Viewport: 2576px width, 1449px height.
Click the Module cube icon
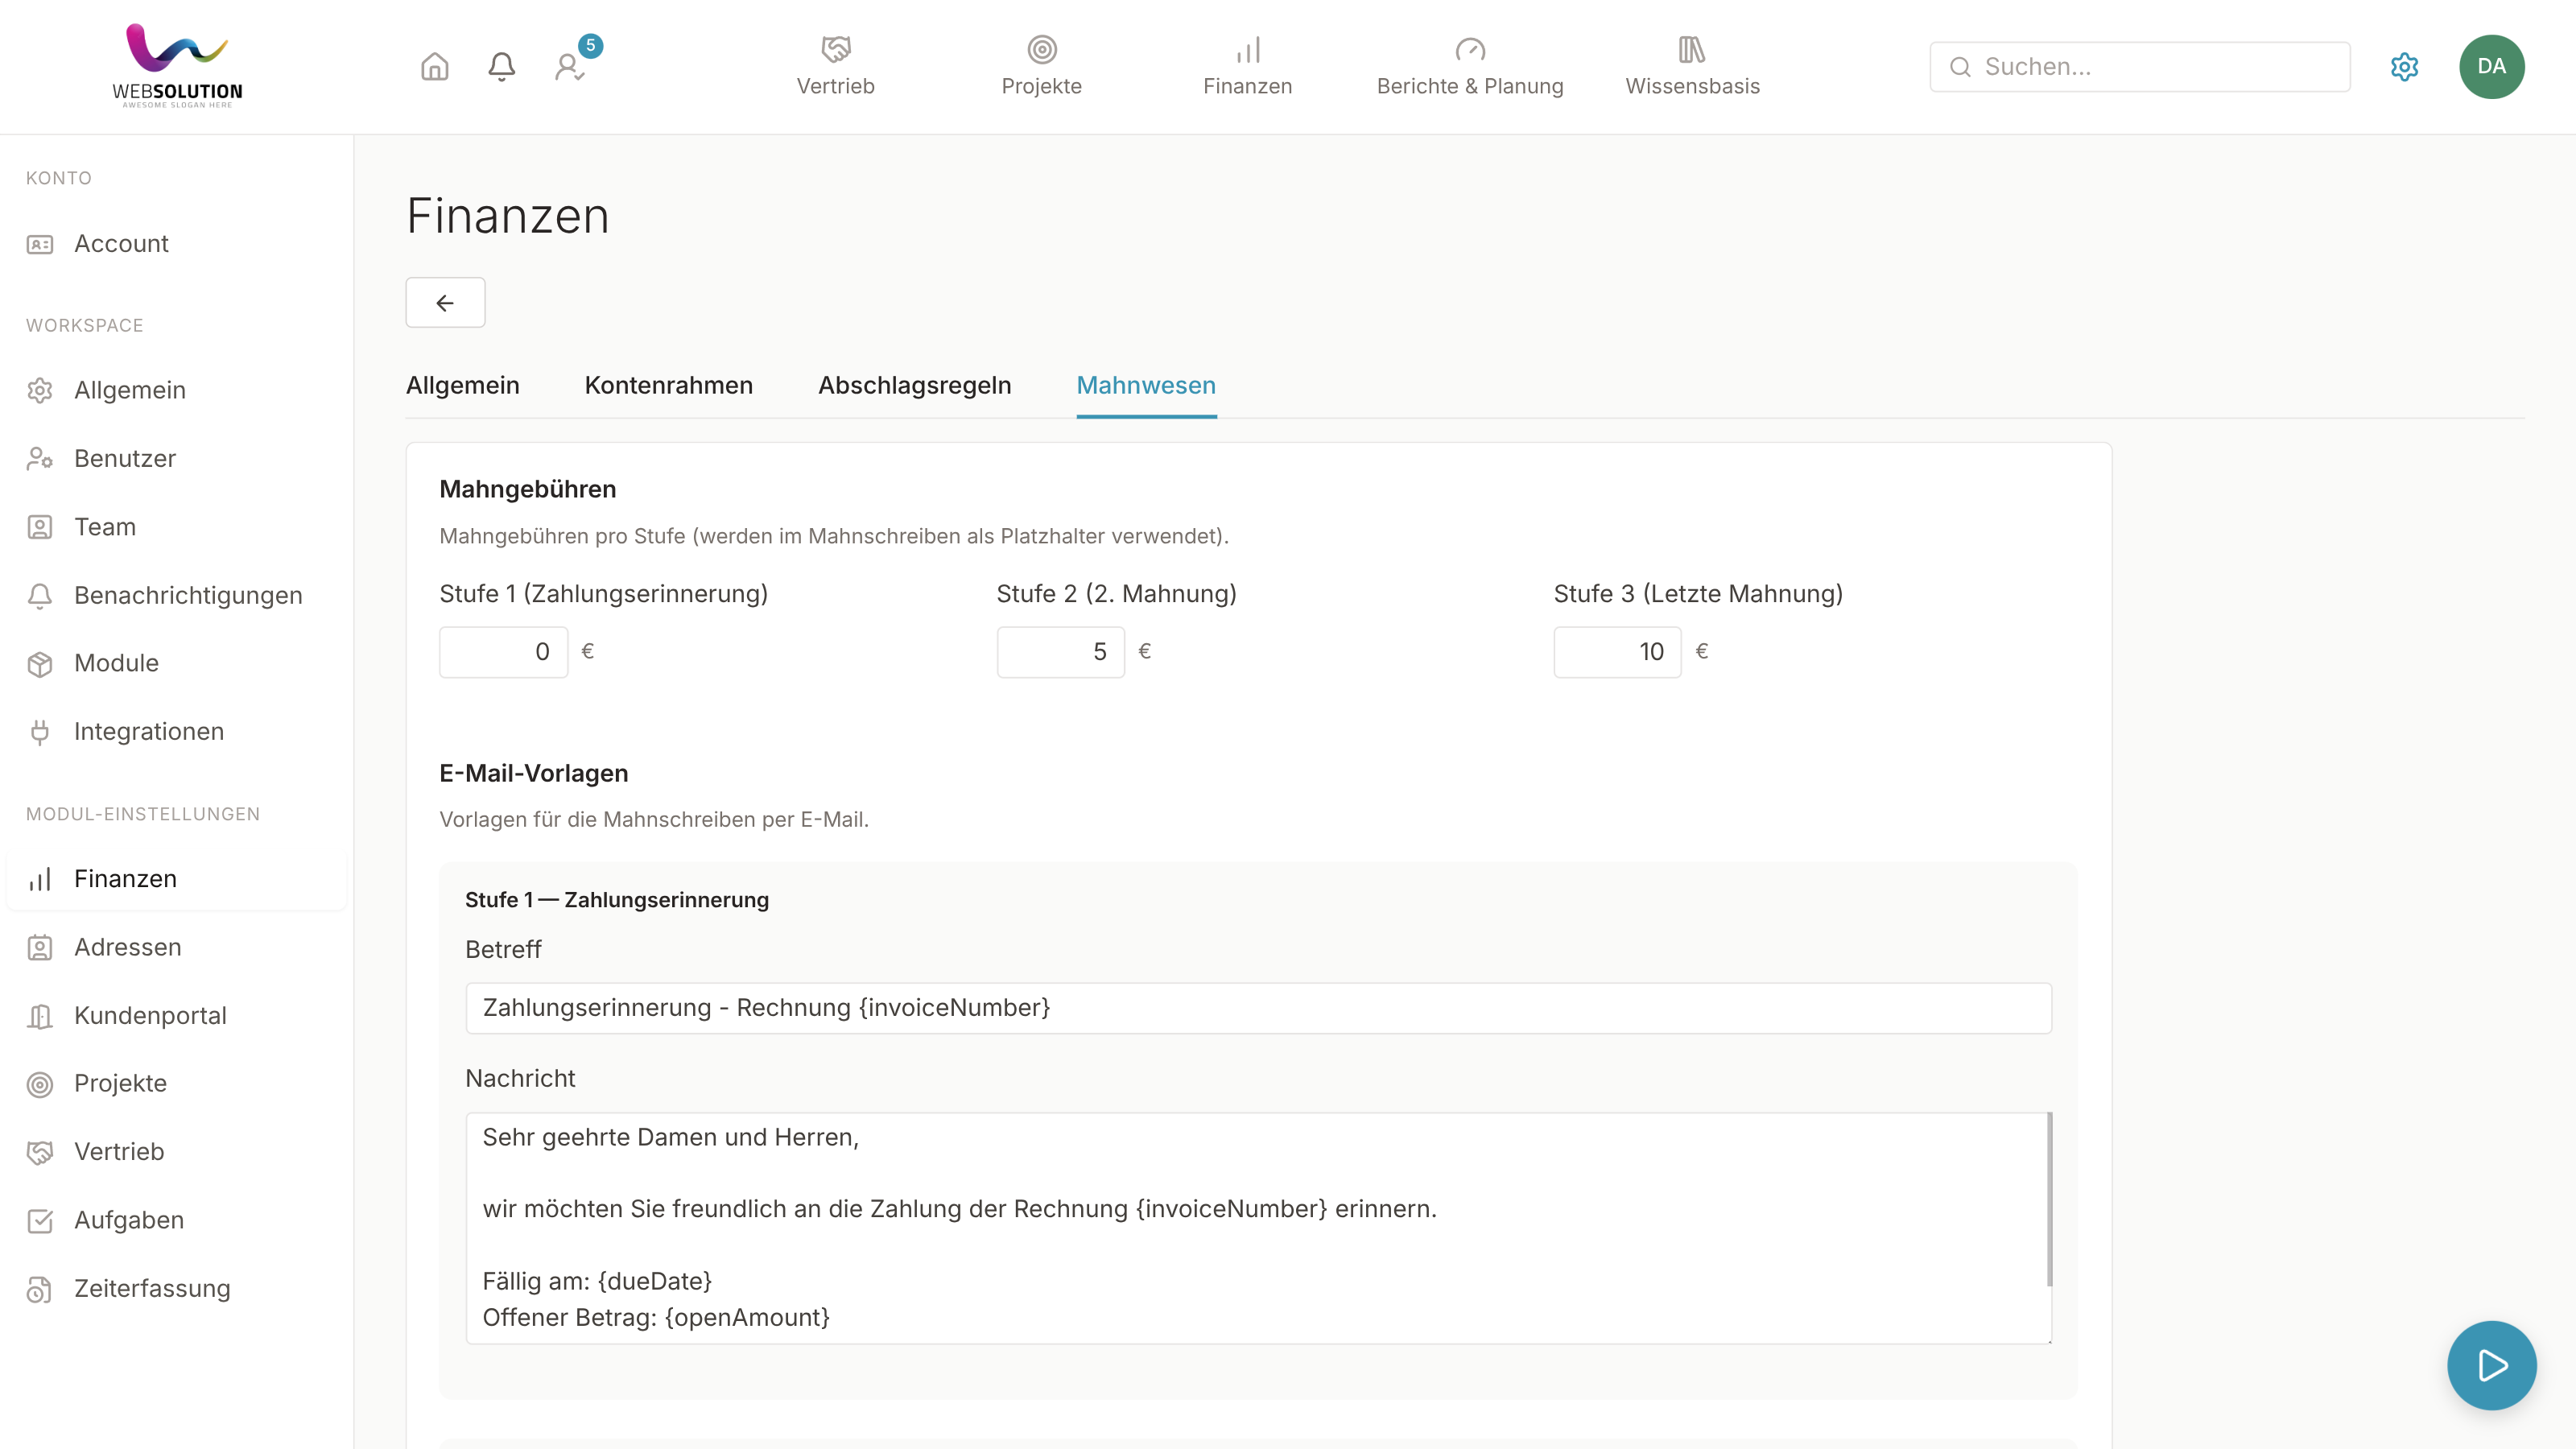(x=40, y=664)
